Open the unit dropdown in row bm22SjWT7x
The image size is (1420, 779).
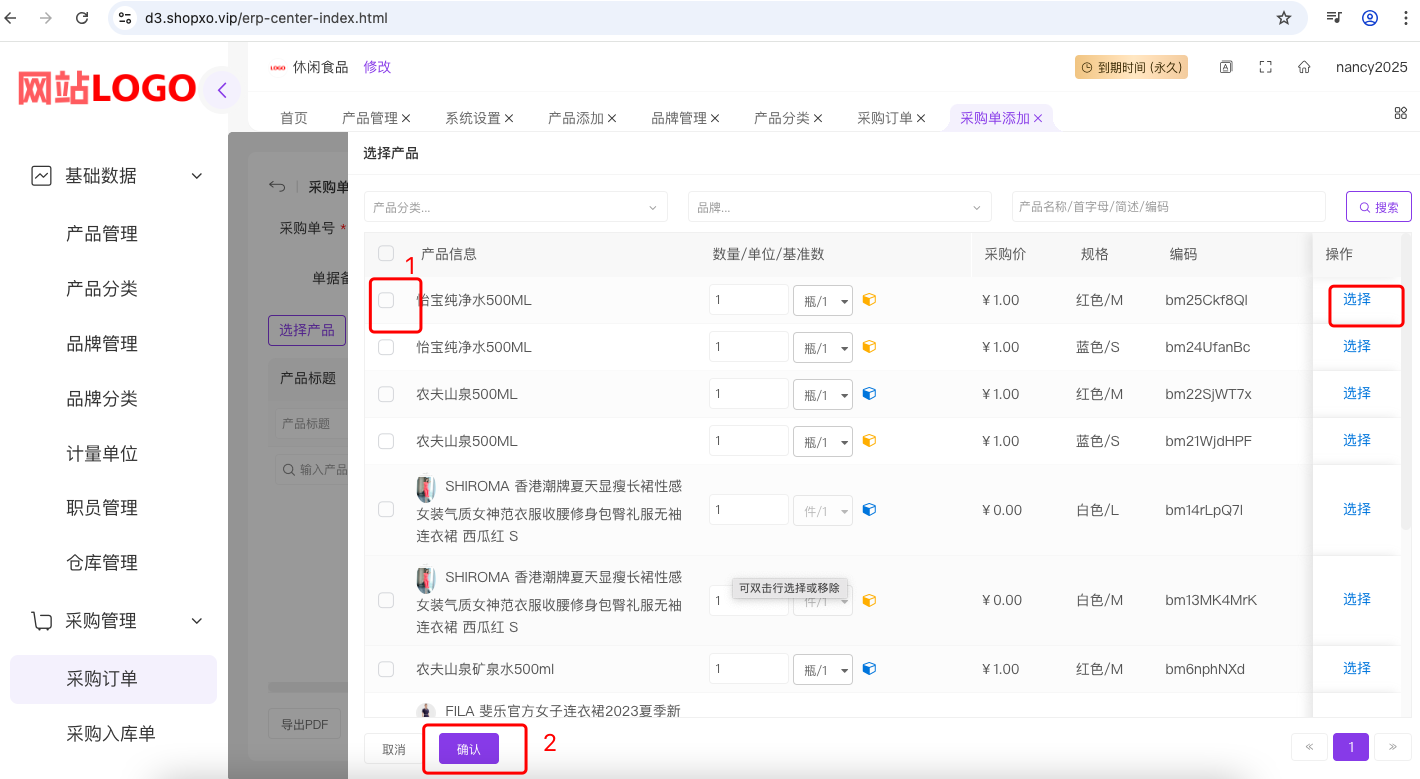pyautogui.click(x=823, y=394)
